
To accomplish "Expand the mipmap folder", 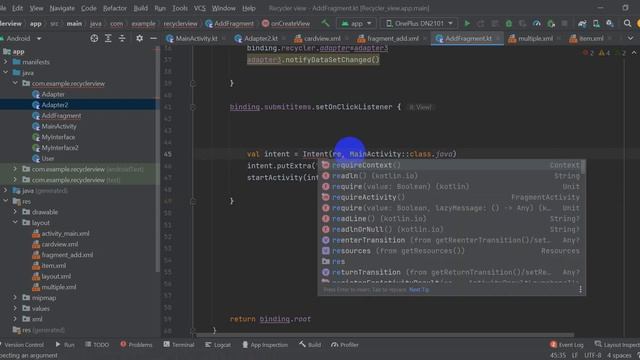I will point(15,298).
